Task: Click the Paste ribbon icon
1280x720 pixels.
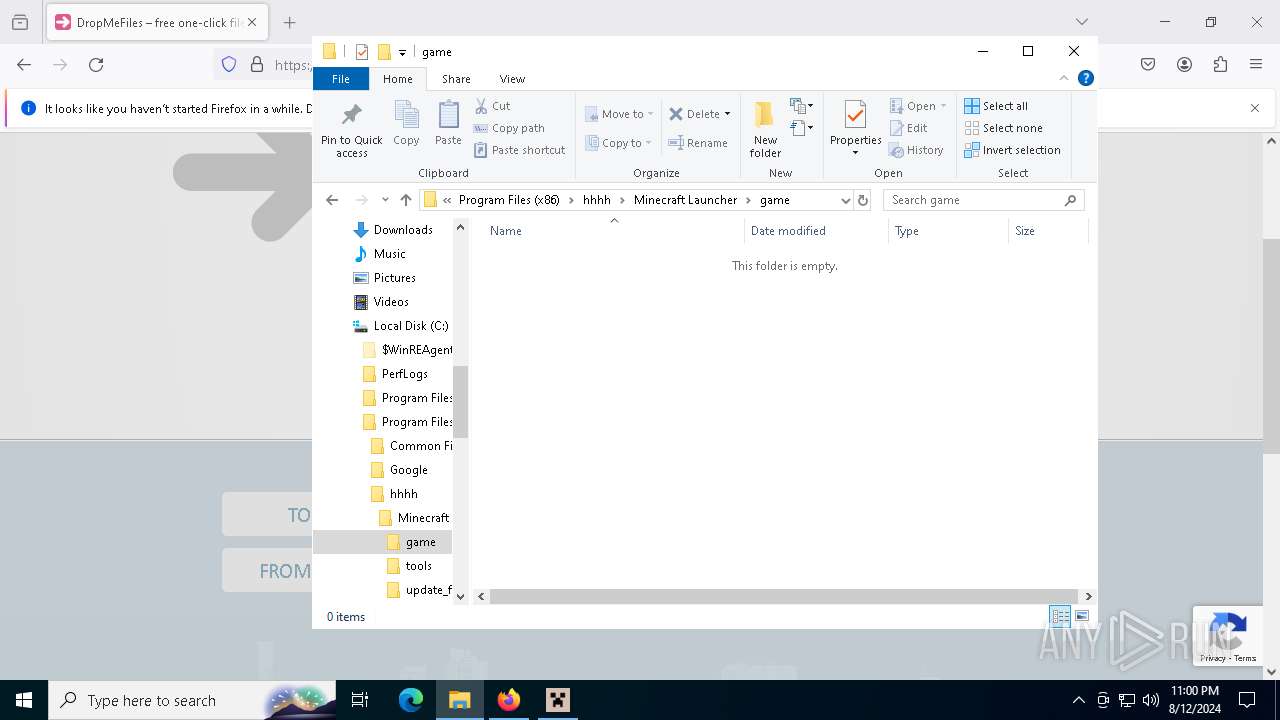Action: click(448, 124)
